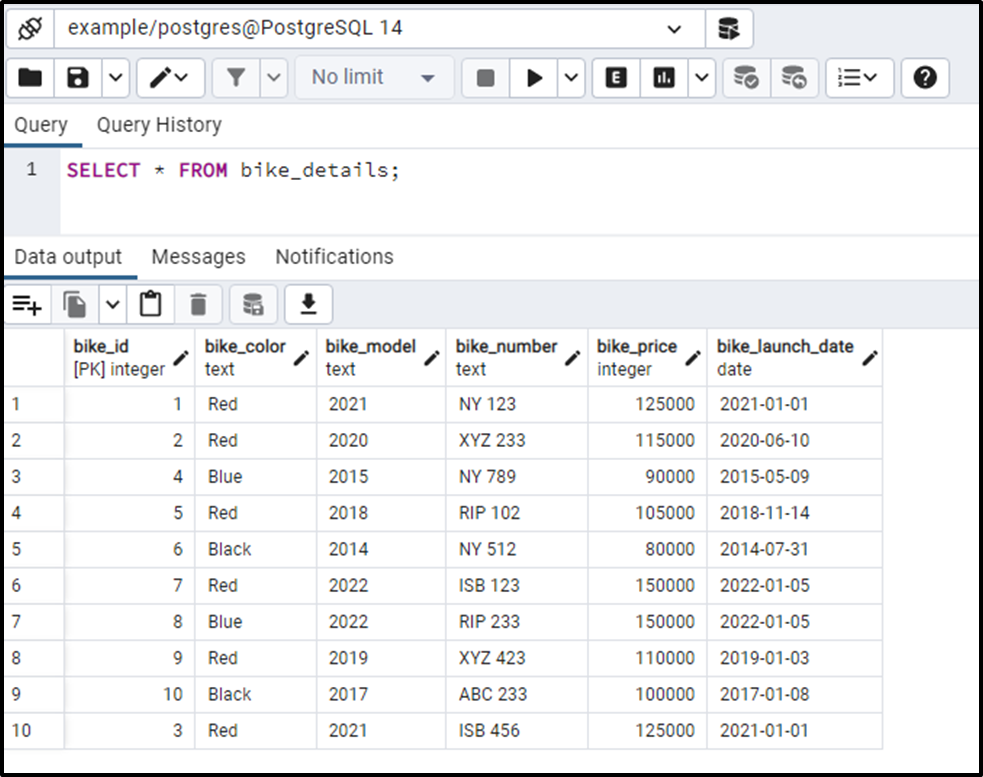Click the Commit database icon
The height and width of the screenshot is (777, 983).
point(746,78)
